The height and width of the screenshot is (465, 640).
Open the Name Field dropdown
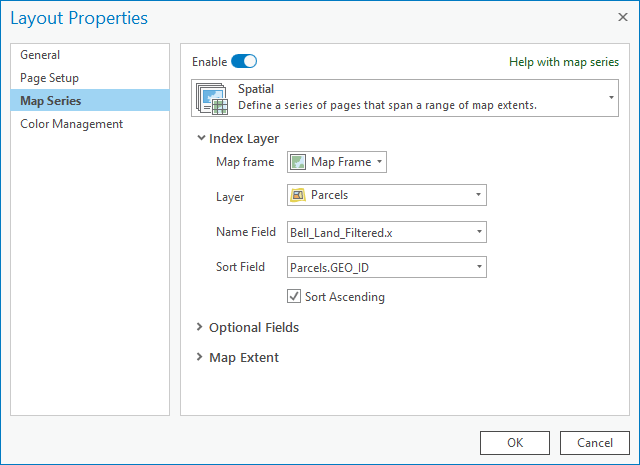click(x=387, y=232)
